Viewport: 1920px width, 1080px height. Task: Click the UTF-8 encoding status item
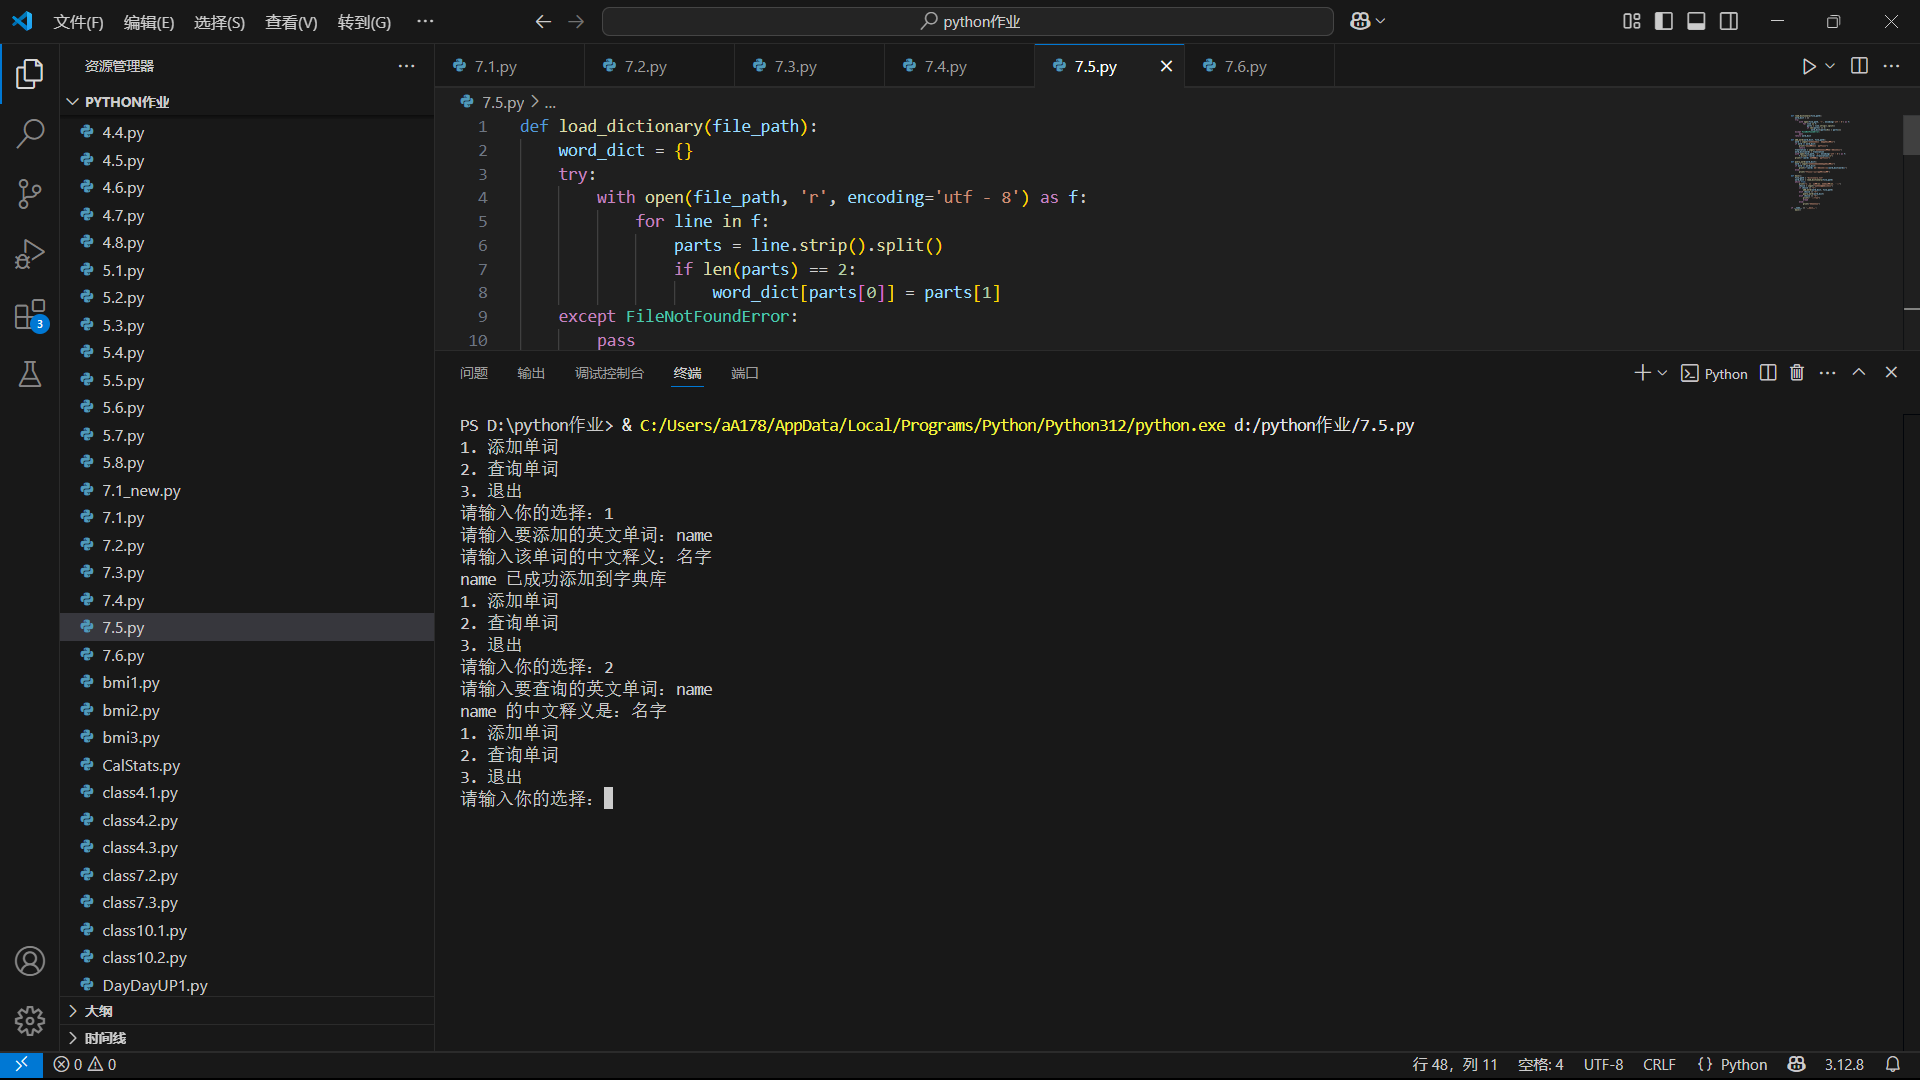pos(1603,1064)
